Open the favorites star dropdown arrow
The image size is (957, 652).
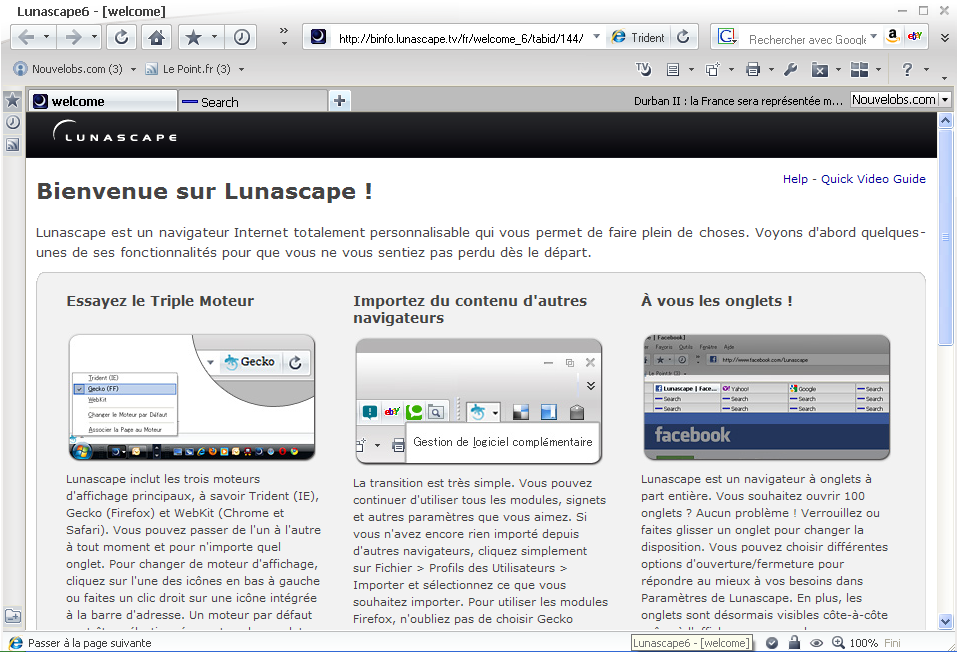[214, 37]
